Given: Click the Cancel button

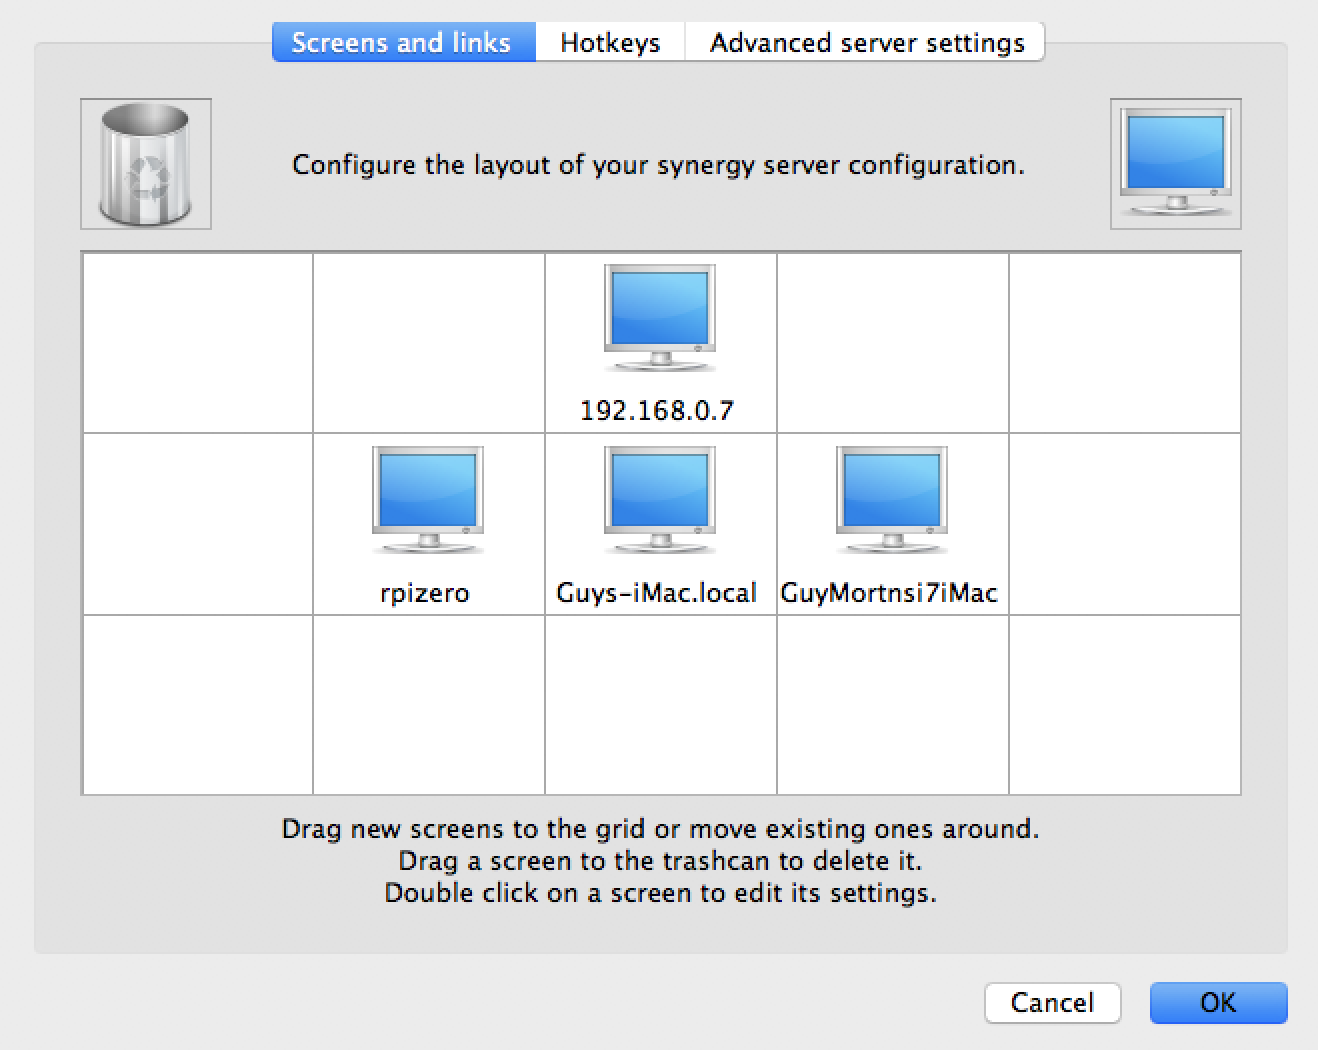Looking at the screenshot, I should pos(1052,1002).
